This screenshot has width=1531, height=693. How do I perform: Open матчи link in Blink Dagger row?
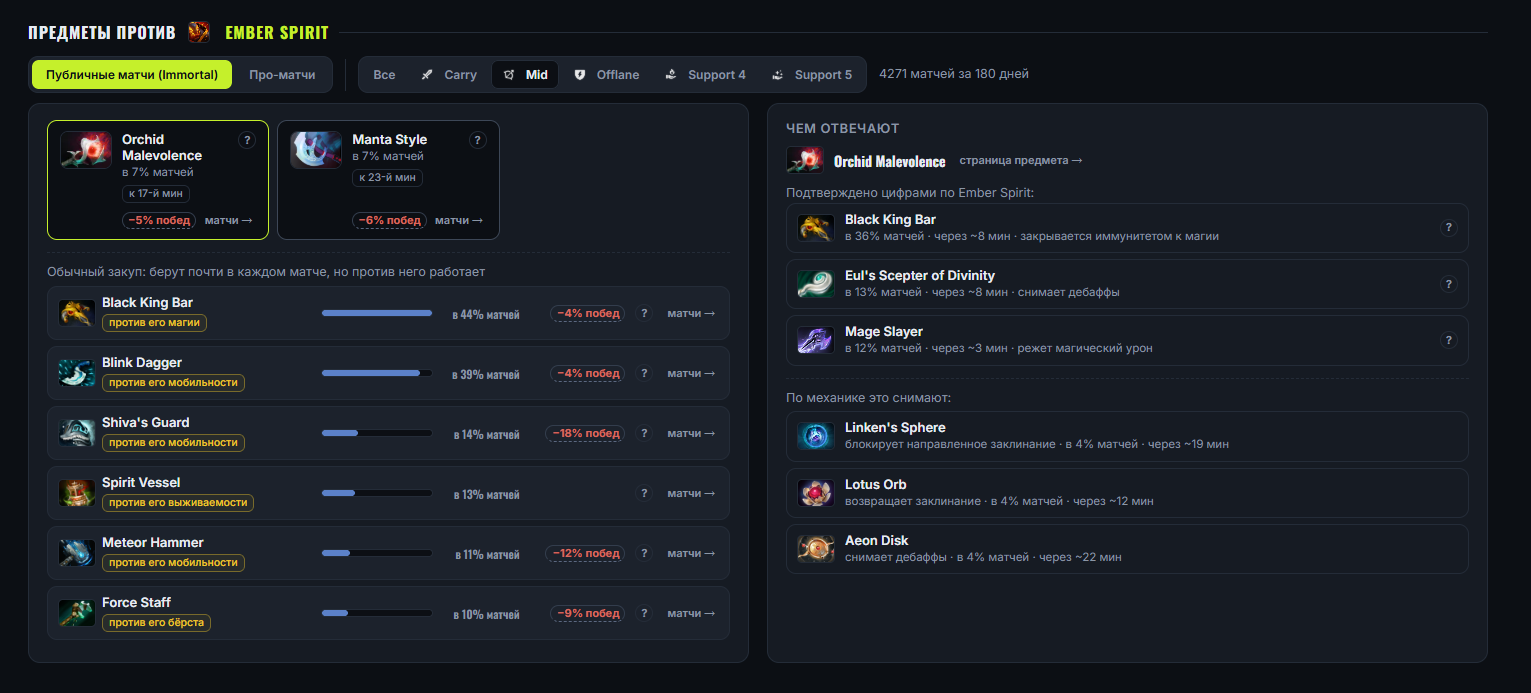click(x=692, y=373)
